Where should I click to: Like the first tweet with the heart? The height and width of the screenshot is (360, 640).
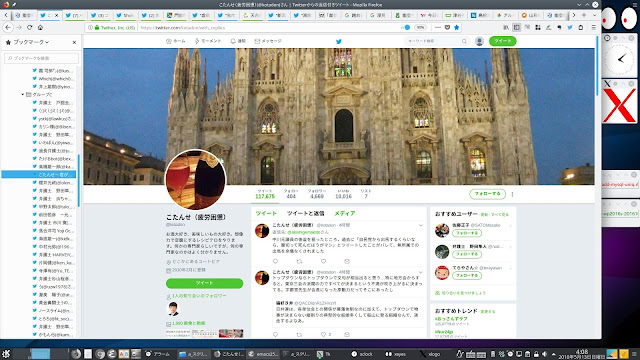click(323, 261)
